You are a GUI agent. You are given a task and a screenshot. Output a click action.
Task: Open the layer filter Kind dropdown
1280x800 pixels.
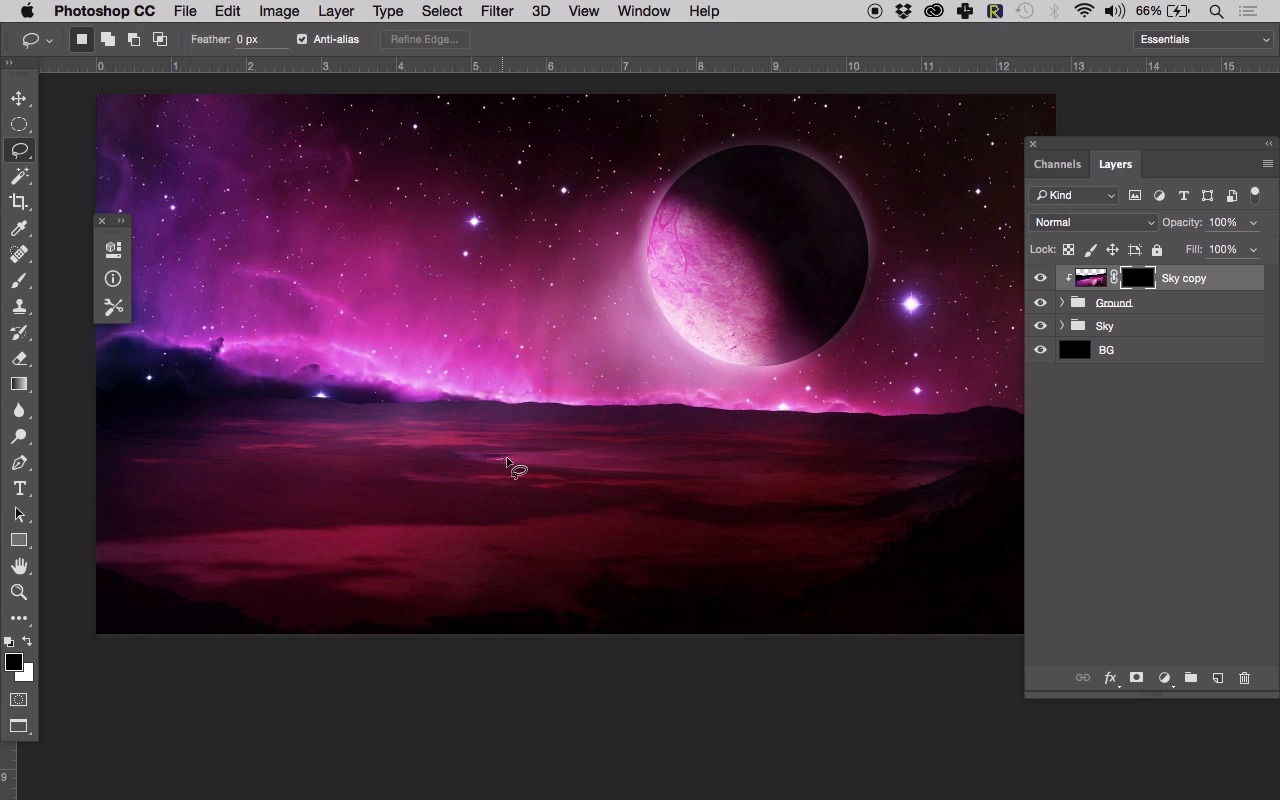coord(1074,195)
